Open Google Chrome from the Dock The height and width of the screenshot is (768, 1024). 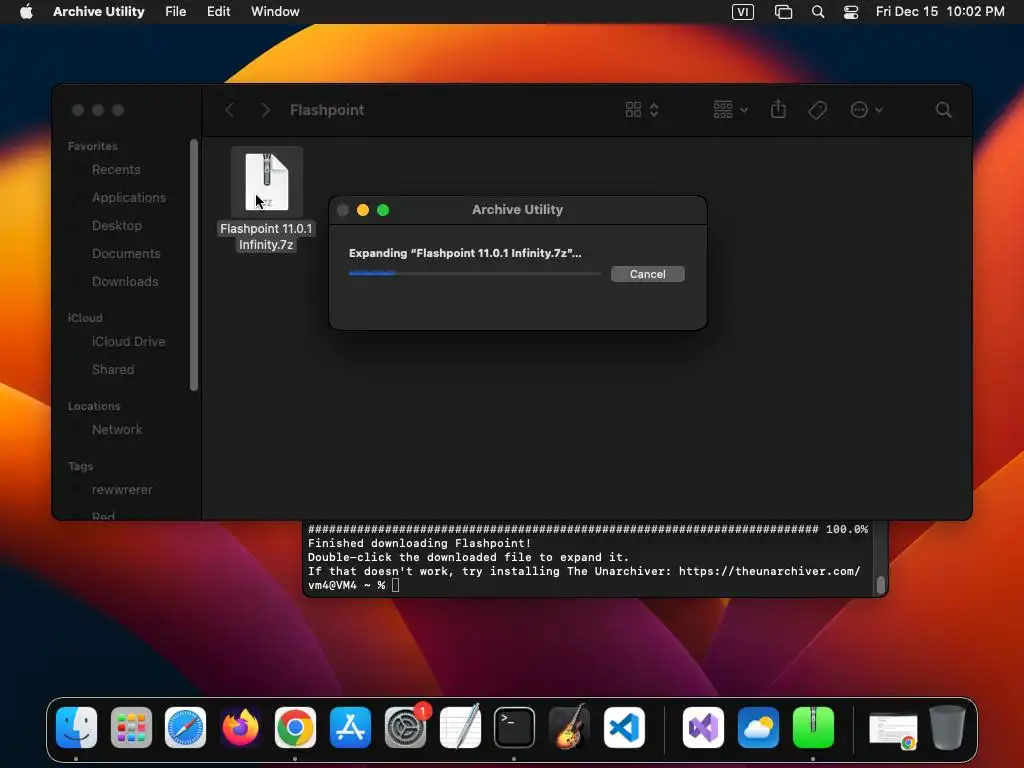point(295,728)
